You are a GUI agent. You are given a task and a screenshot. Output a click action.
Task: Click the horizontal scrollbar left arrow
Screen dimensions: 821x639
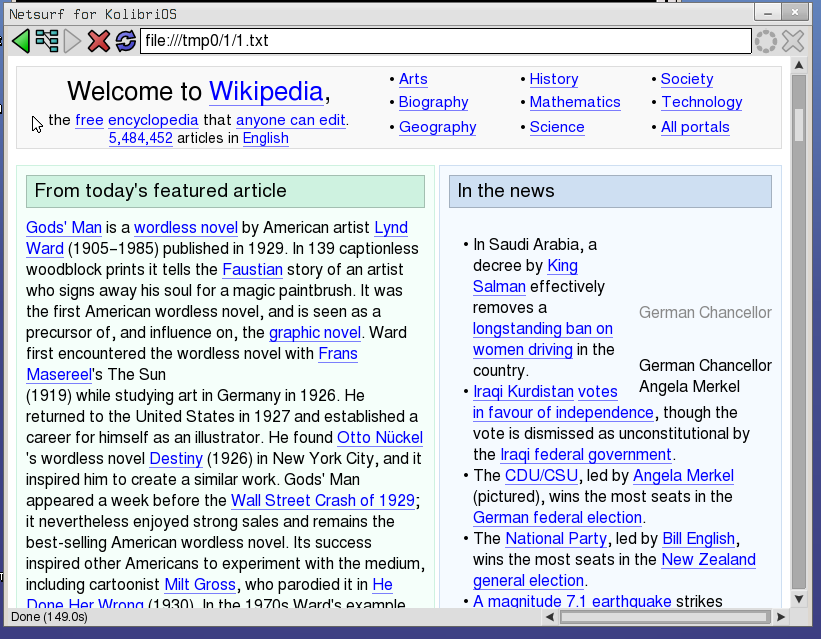pyautogui.click(x=550, y=617)
